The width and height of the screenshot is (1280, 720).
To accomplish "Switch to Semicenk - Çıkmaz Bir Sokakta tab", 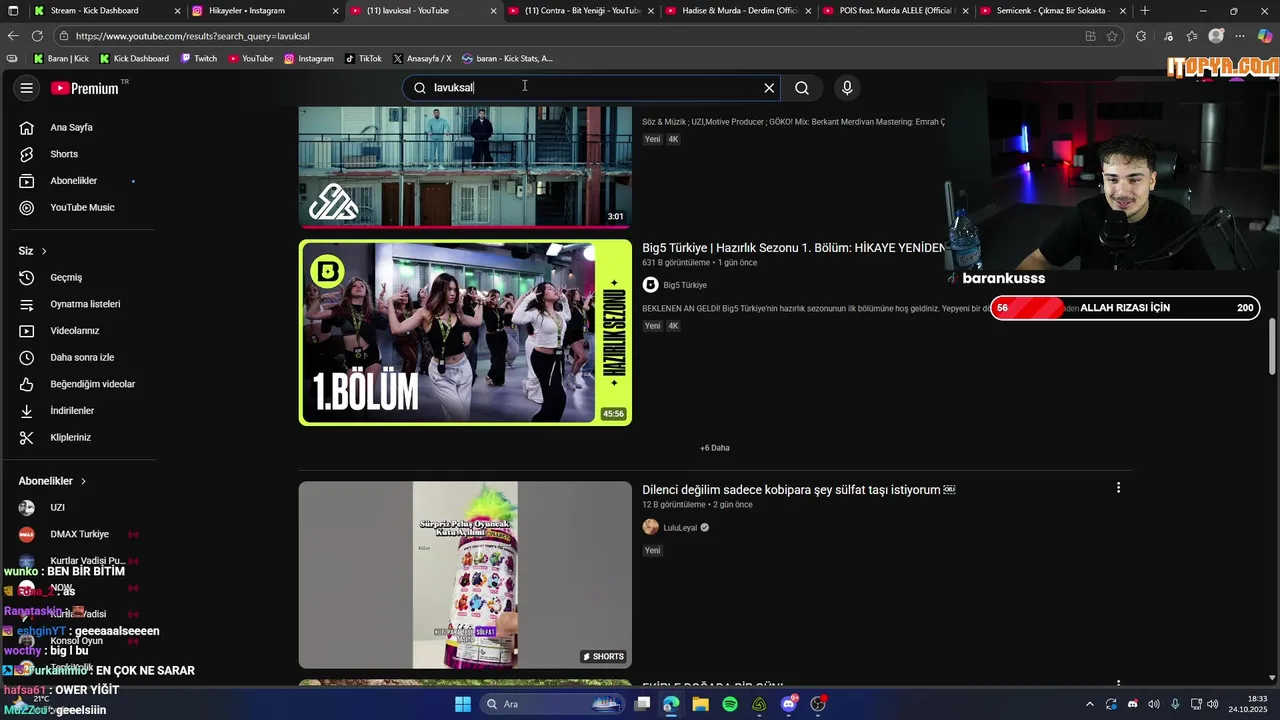I will point(1055,10).
